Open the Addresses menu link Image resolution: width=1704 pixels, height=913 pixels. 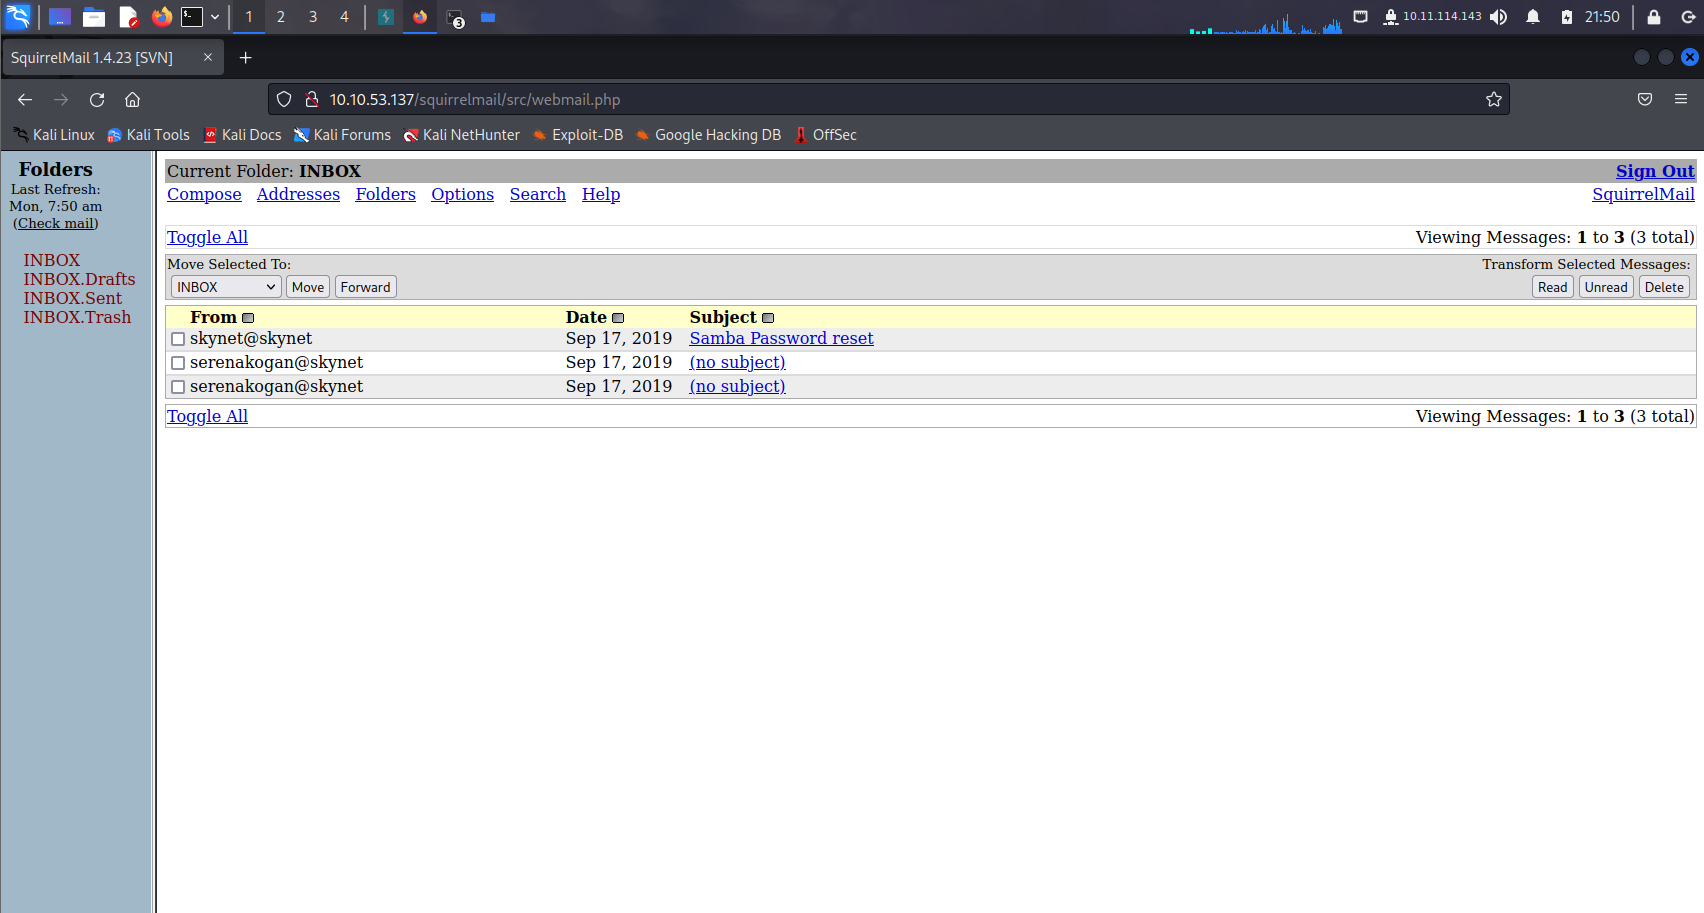(298, 194)
